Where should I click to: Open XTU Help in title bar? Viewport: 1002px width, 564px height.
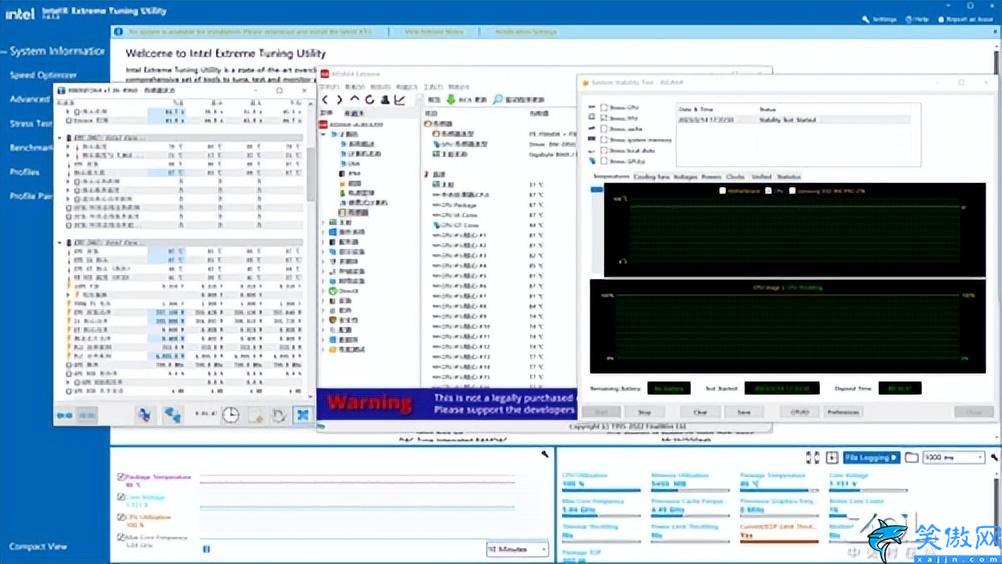coord(916,19)
